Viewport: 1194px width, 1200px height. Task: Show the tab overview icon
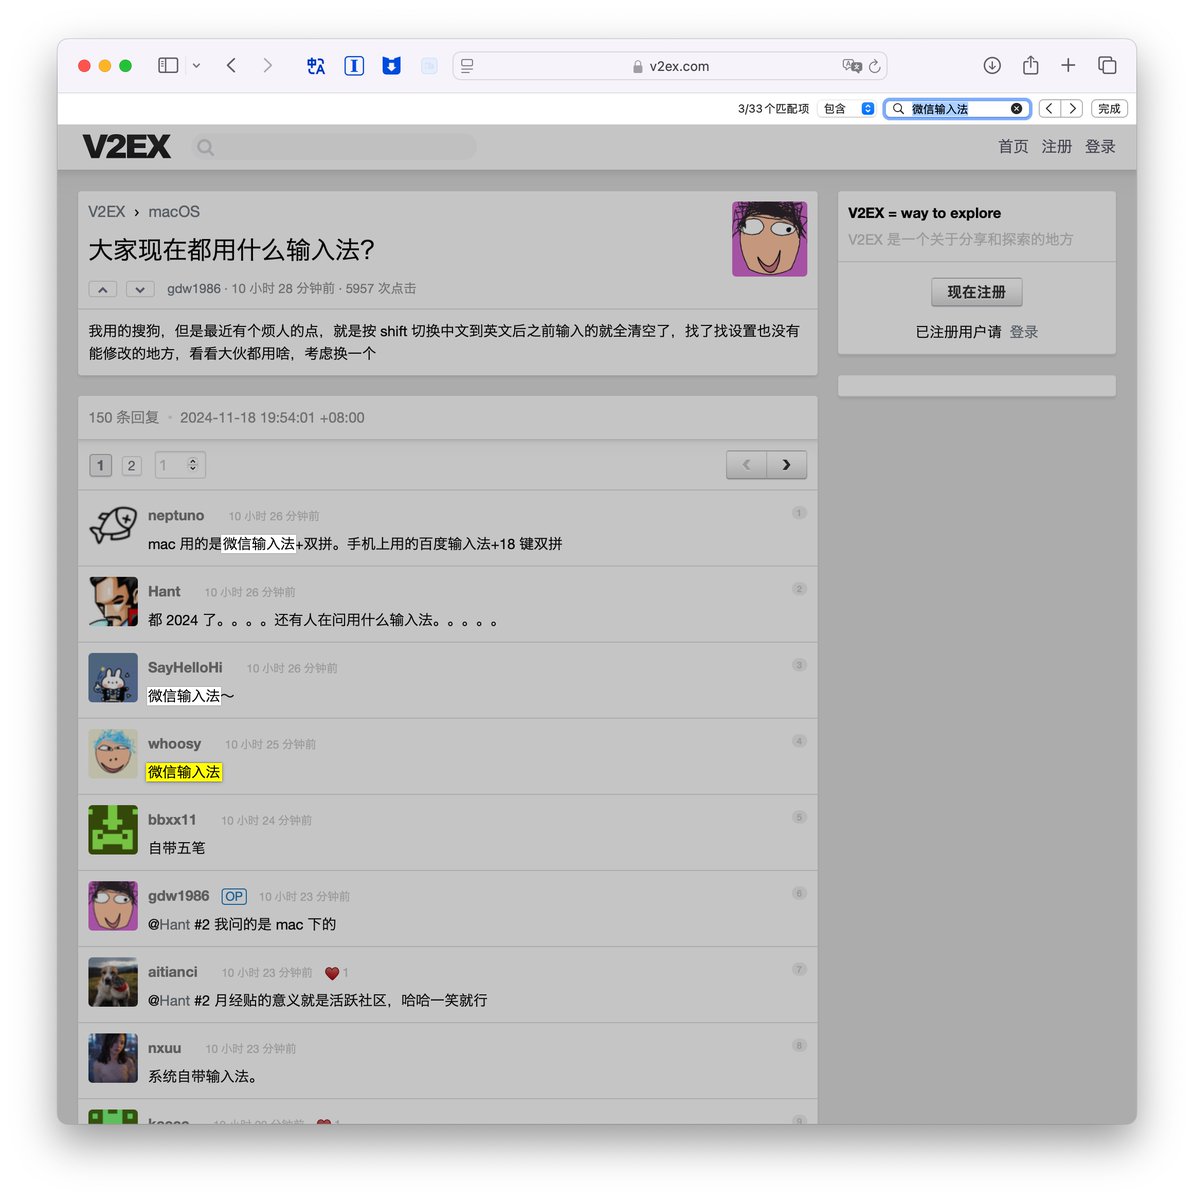(1107, 66)
